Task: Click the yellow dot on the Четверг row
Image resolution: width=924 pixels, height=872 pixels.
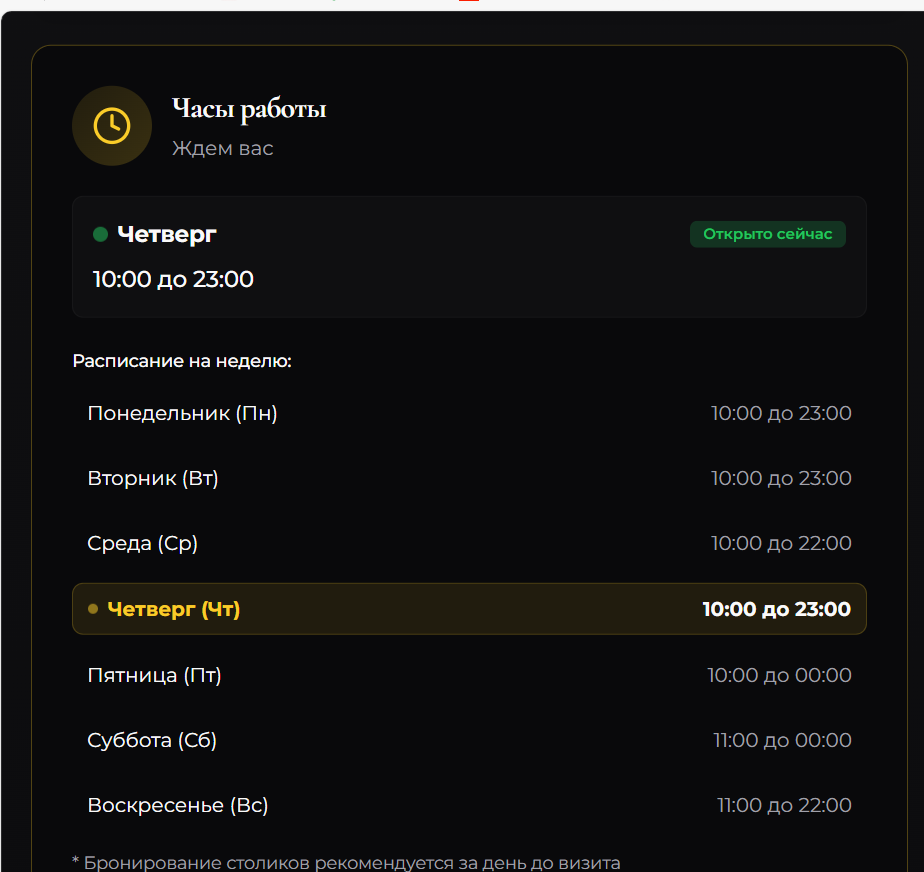Action: (92, 608)
